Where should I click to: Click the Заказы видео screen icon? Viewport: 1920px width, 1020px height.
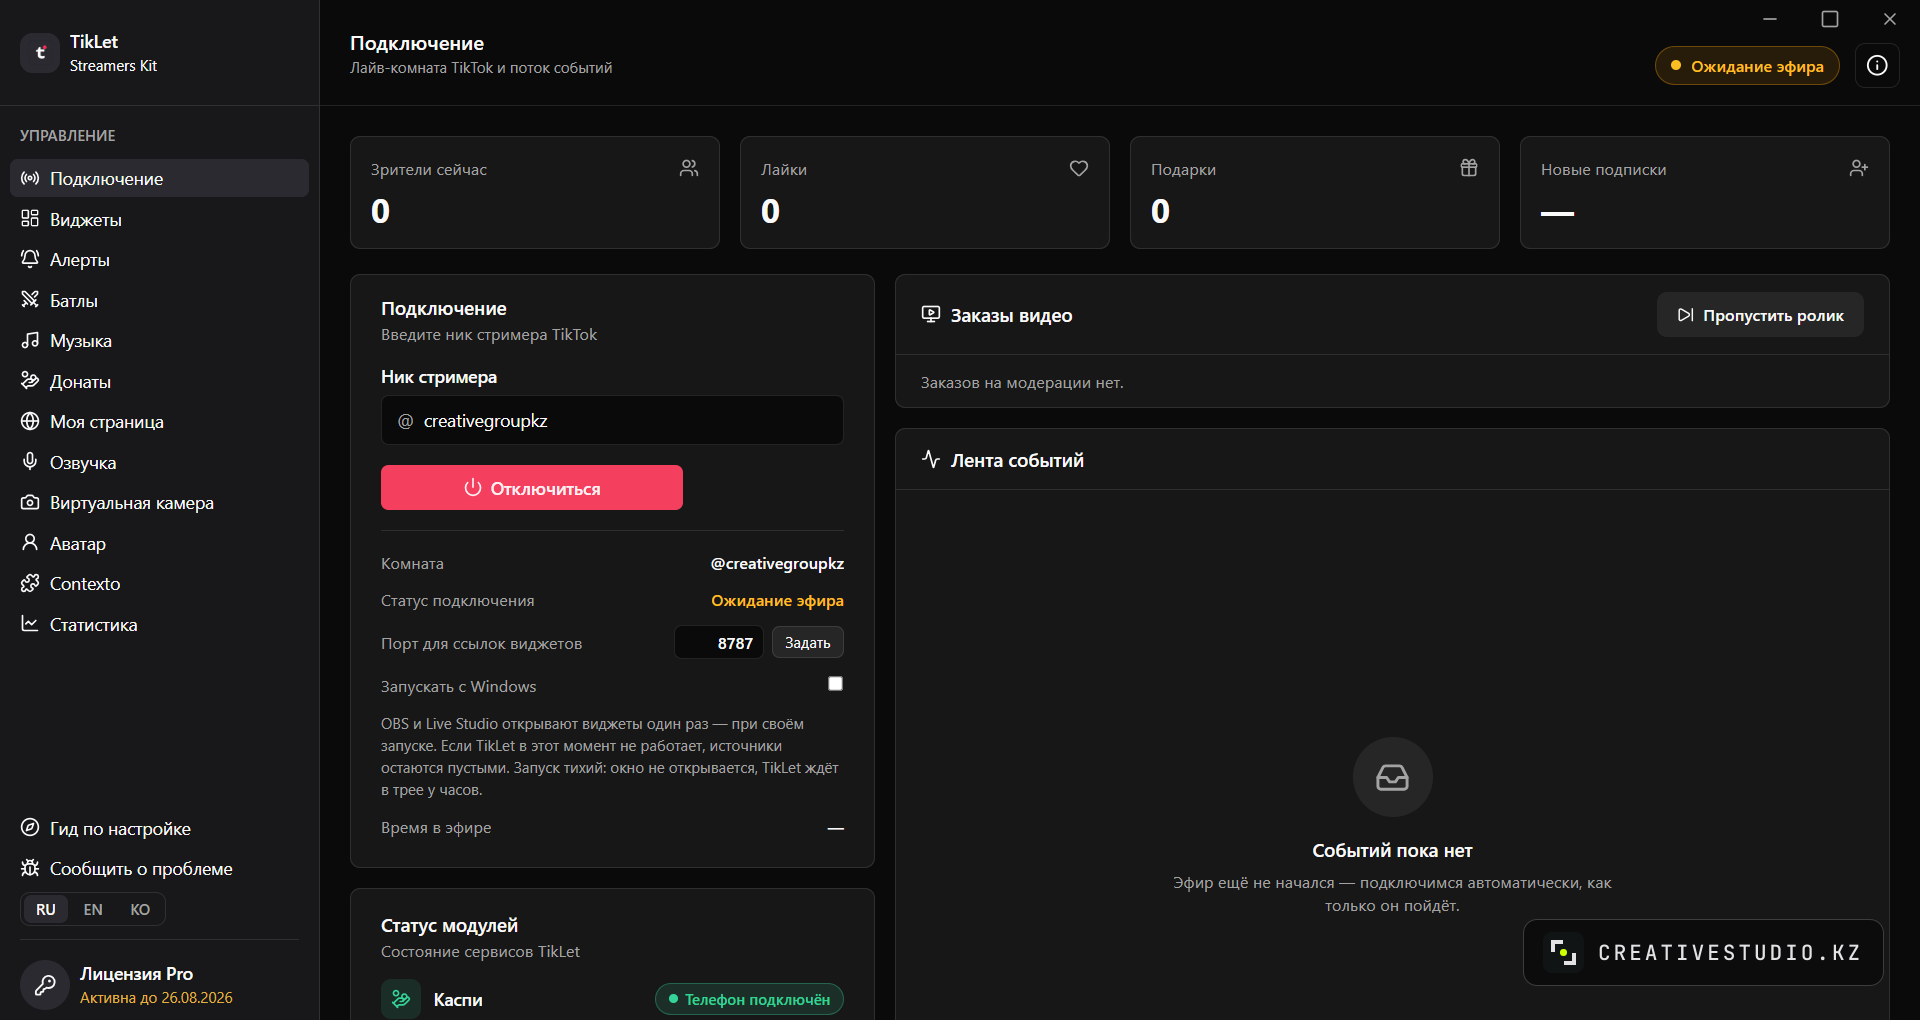(931, 315)
